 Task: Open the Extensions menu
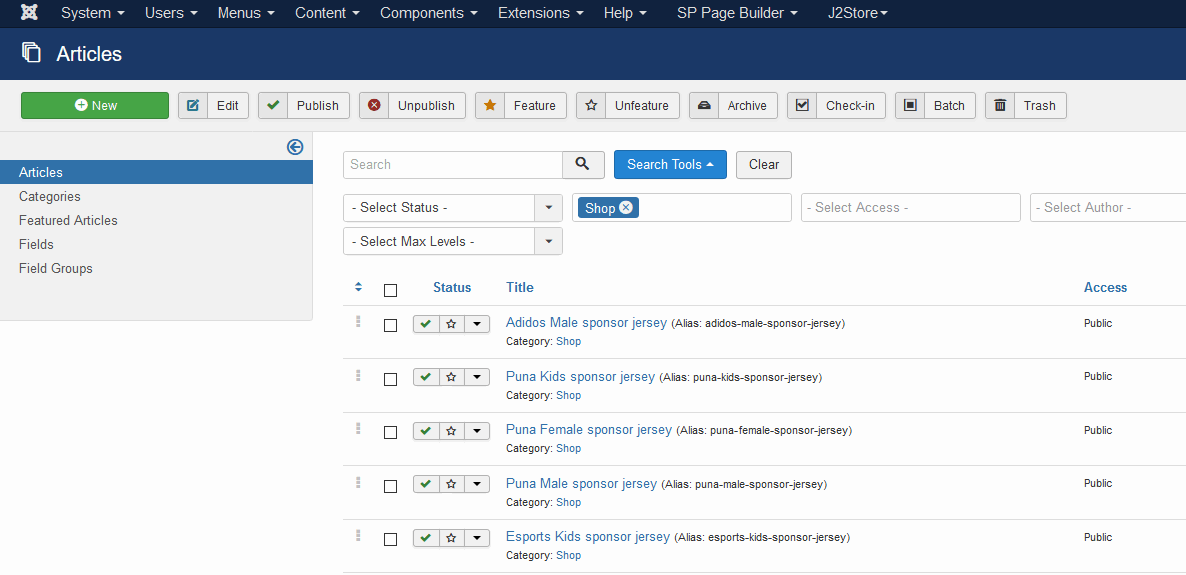pyautogui.click(x=540, y=13)
